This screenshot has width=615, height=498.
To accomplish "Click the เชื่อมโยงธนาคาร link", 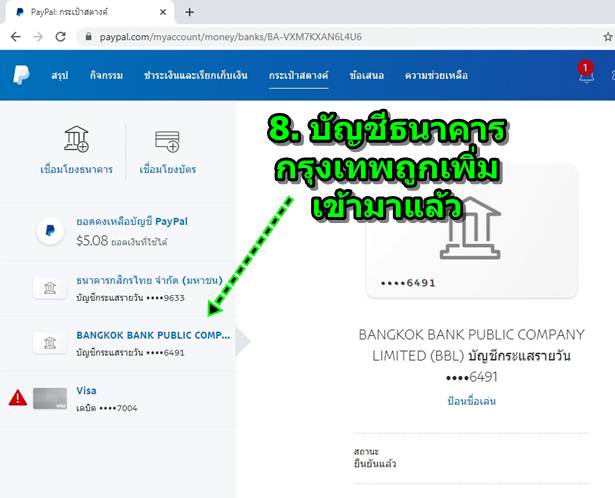I will pyautogui.click(x=76, y=169).
